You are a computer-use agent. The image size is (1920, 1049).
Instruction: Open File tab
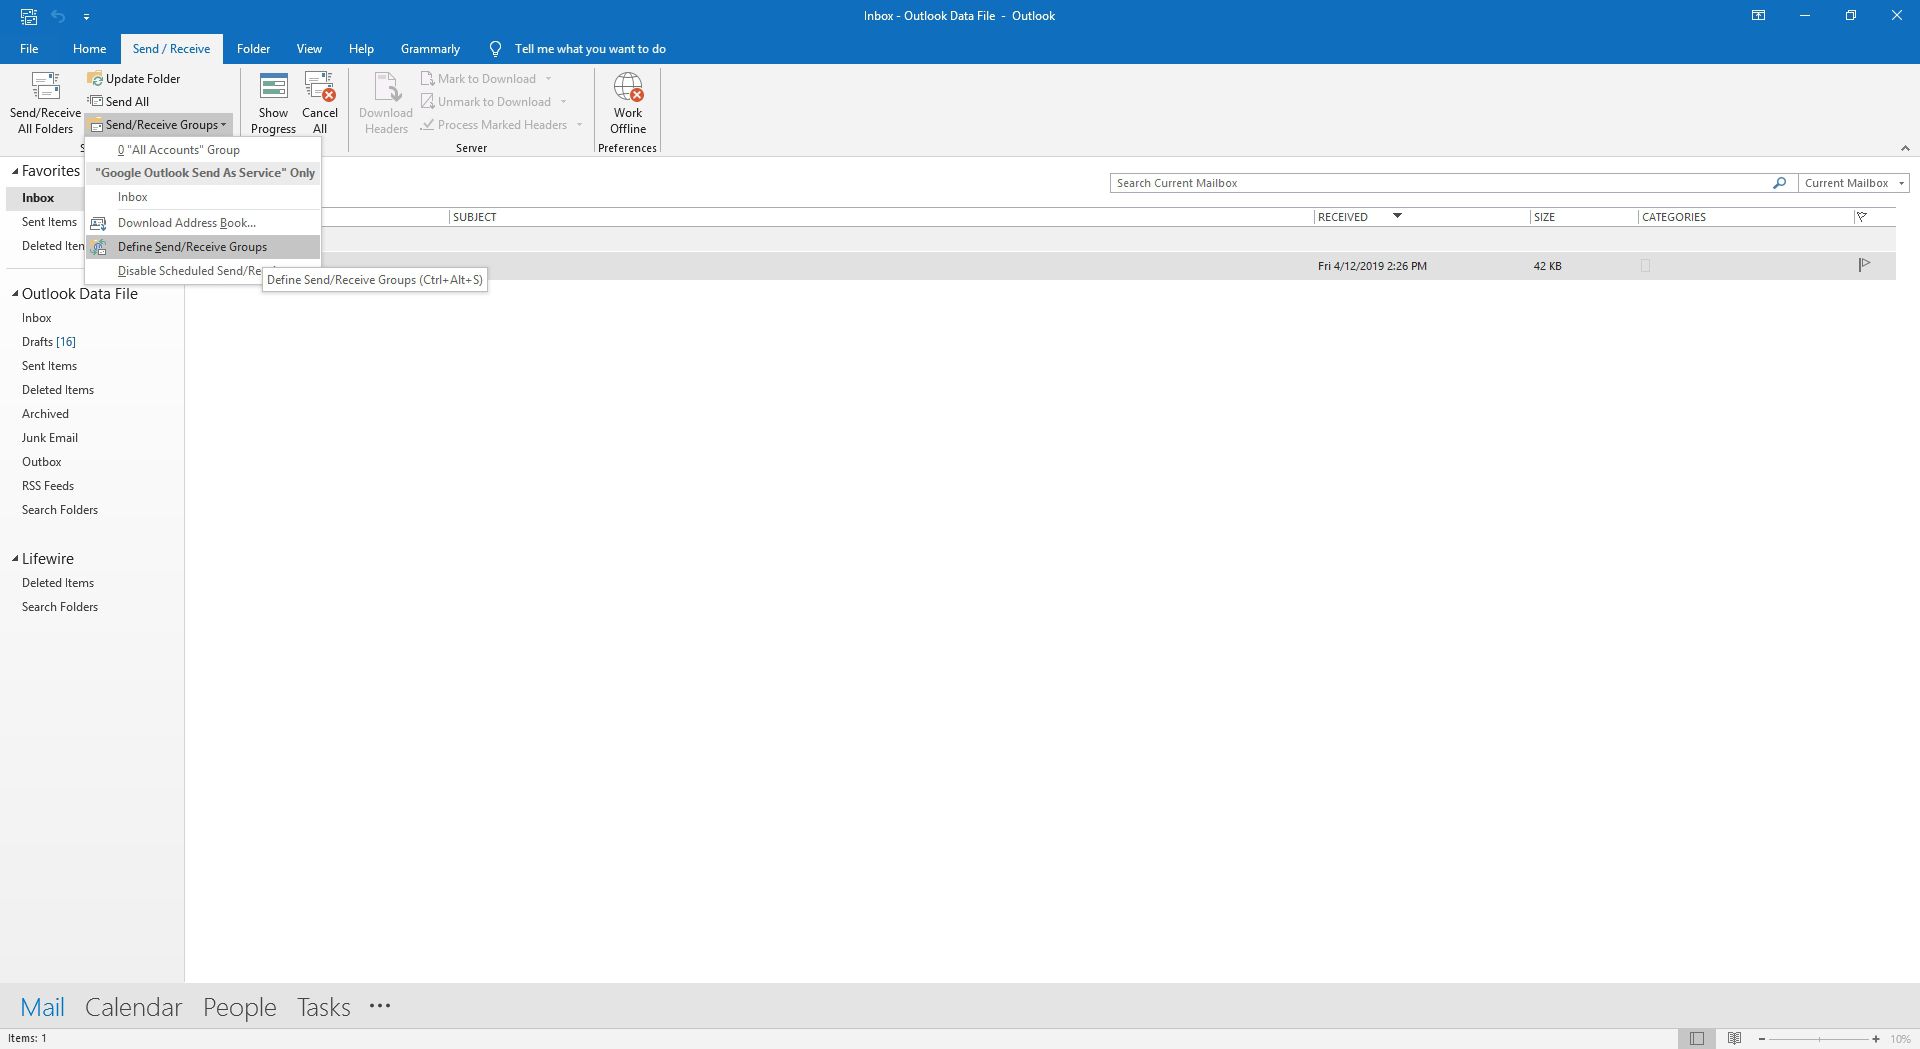point(29,48)
